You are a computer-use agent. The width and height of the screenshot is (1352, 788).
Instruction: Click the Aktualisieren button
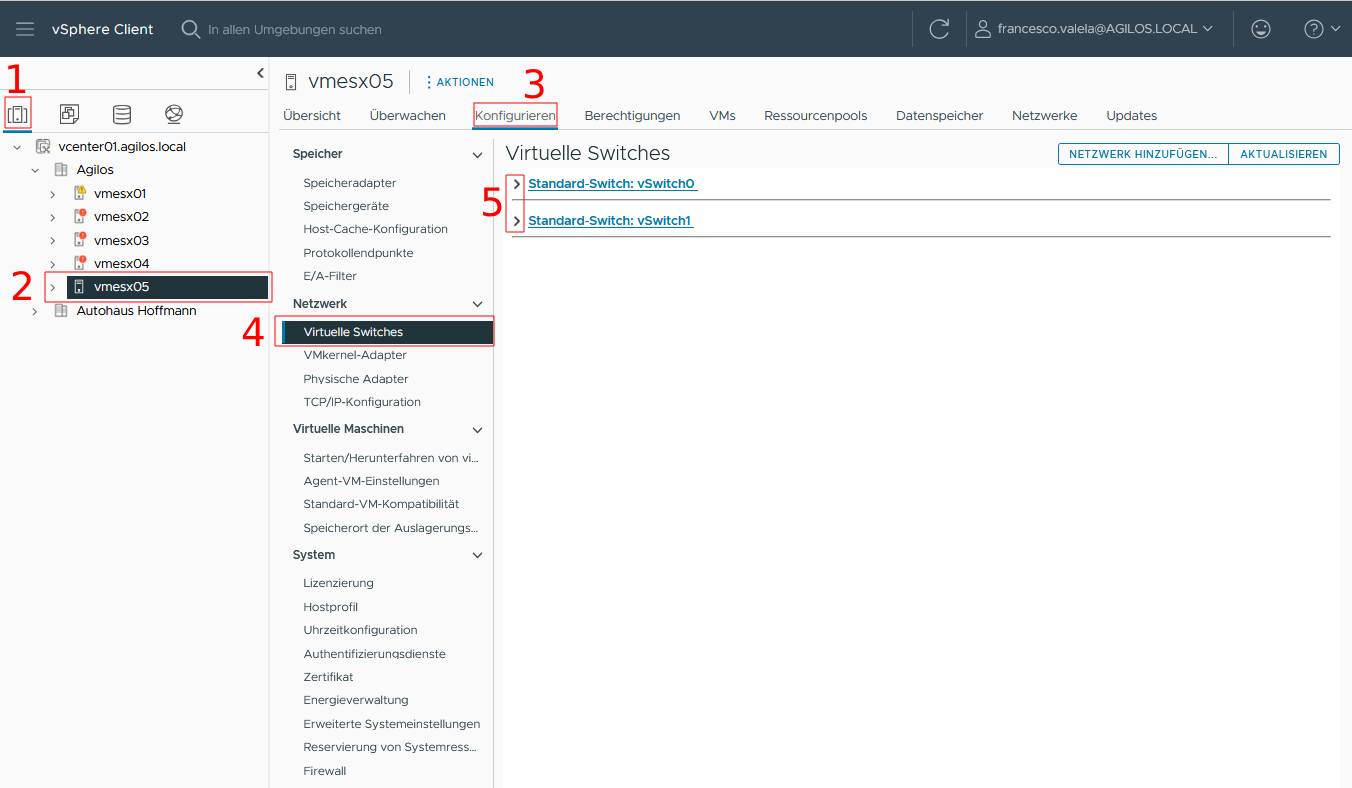[1284, 154]
